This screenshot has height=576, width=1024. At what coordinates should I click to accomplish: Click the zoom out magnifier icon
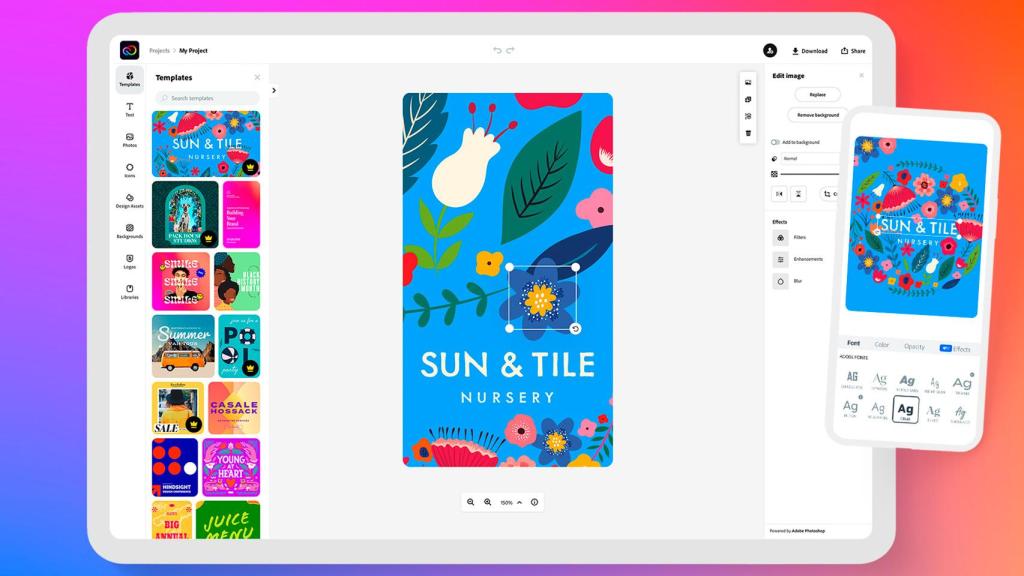click(472, 502)
